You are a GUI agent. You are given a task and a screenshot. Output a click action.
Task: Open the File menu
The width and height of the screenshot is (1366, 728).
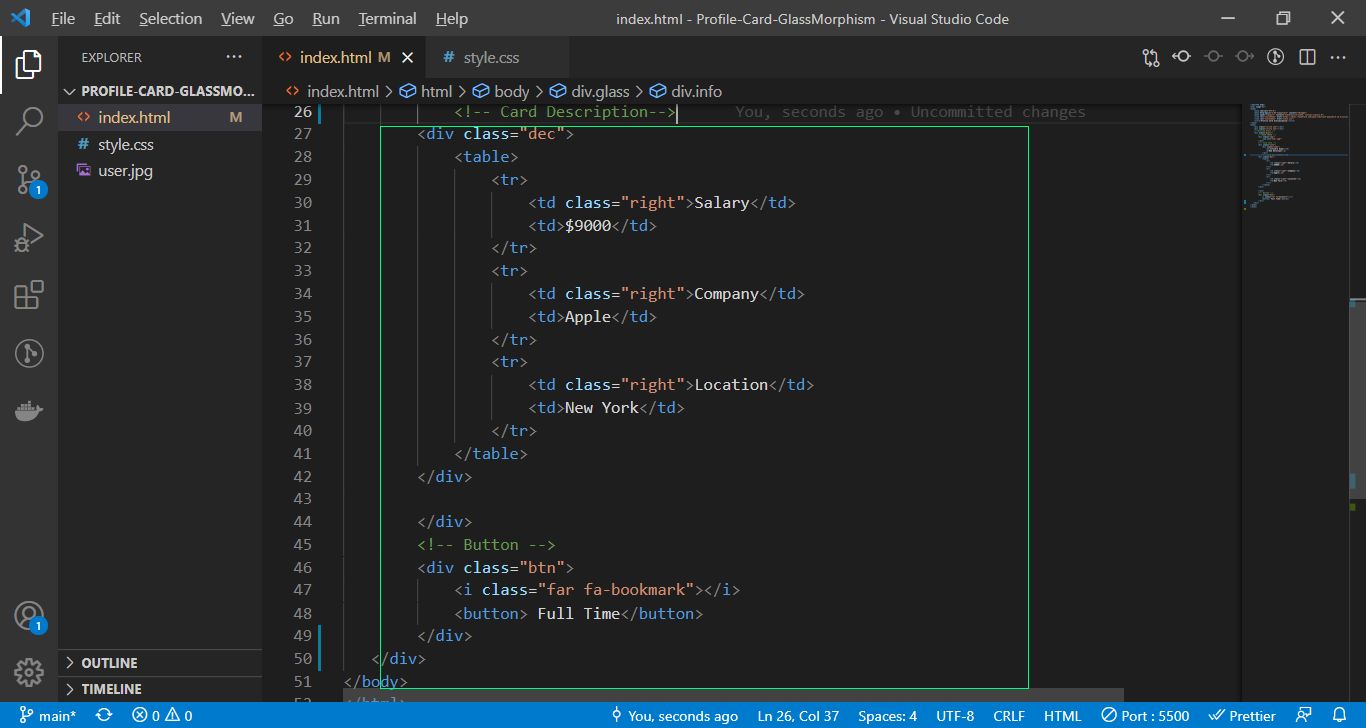[x=63, y=18]
